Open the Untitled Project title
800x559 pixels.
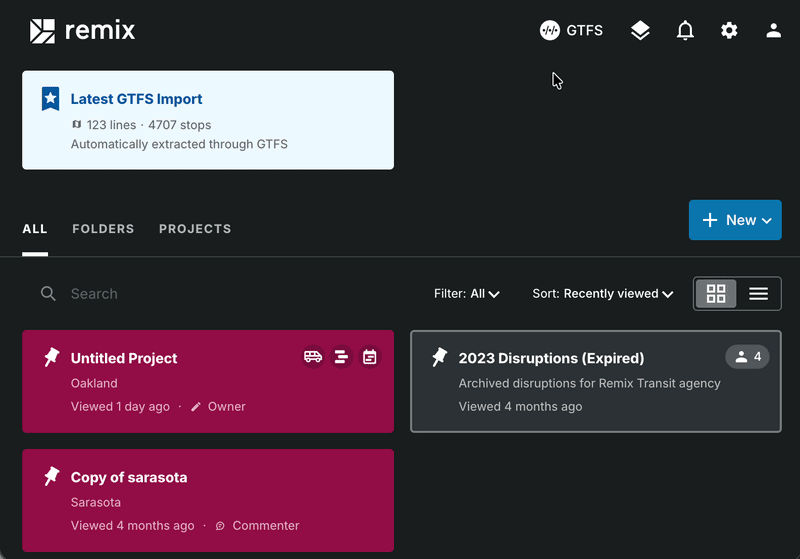click(124, 358)
